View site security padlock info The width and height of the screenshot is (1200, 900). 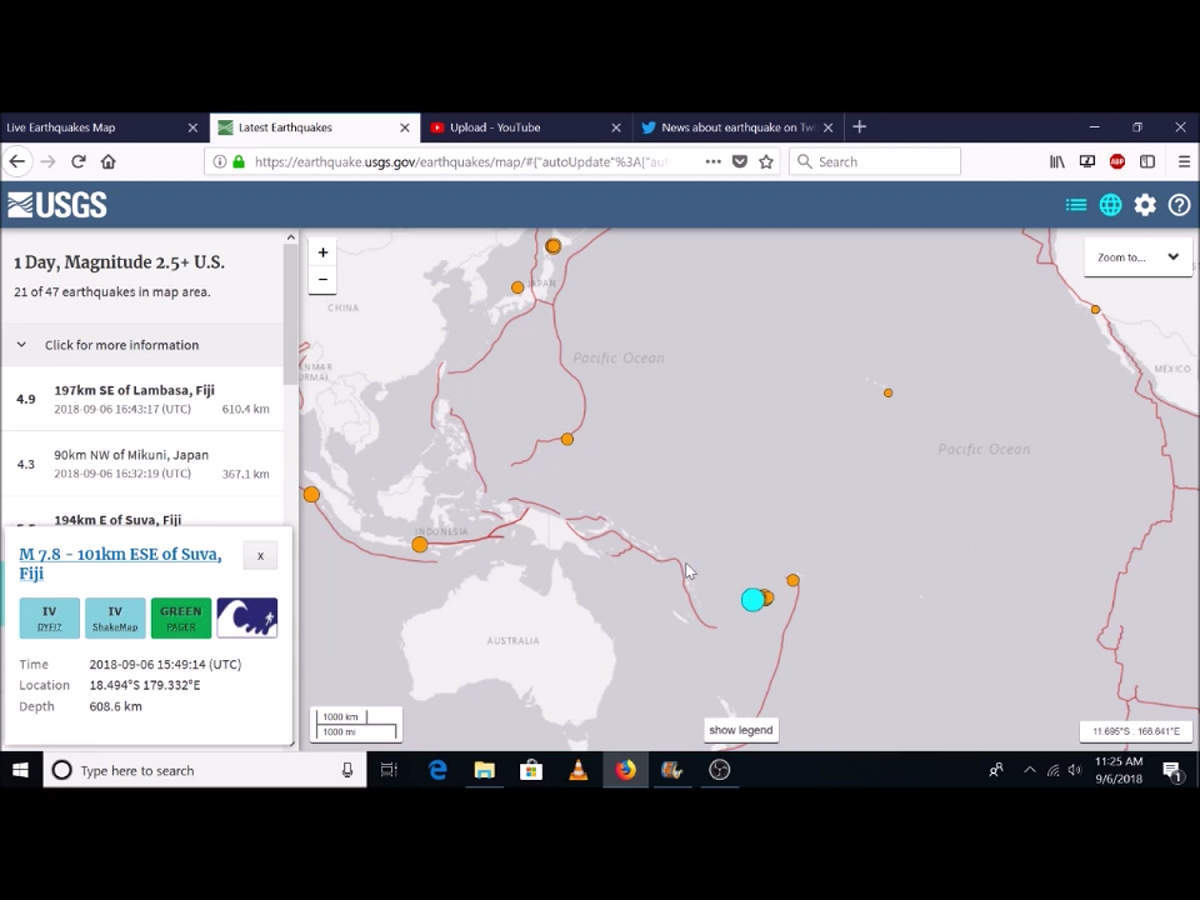click(238, 161)
